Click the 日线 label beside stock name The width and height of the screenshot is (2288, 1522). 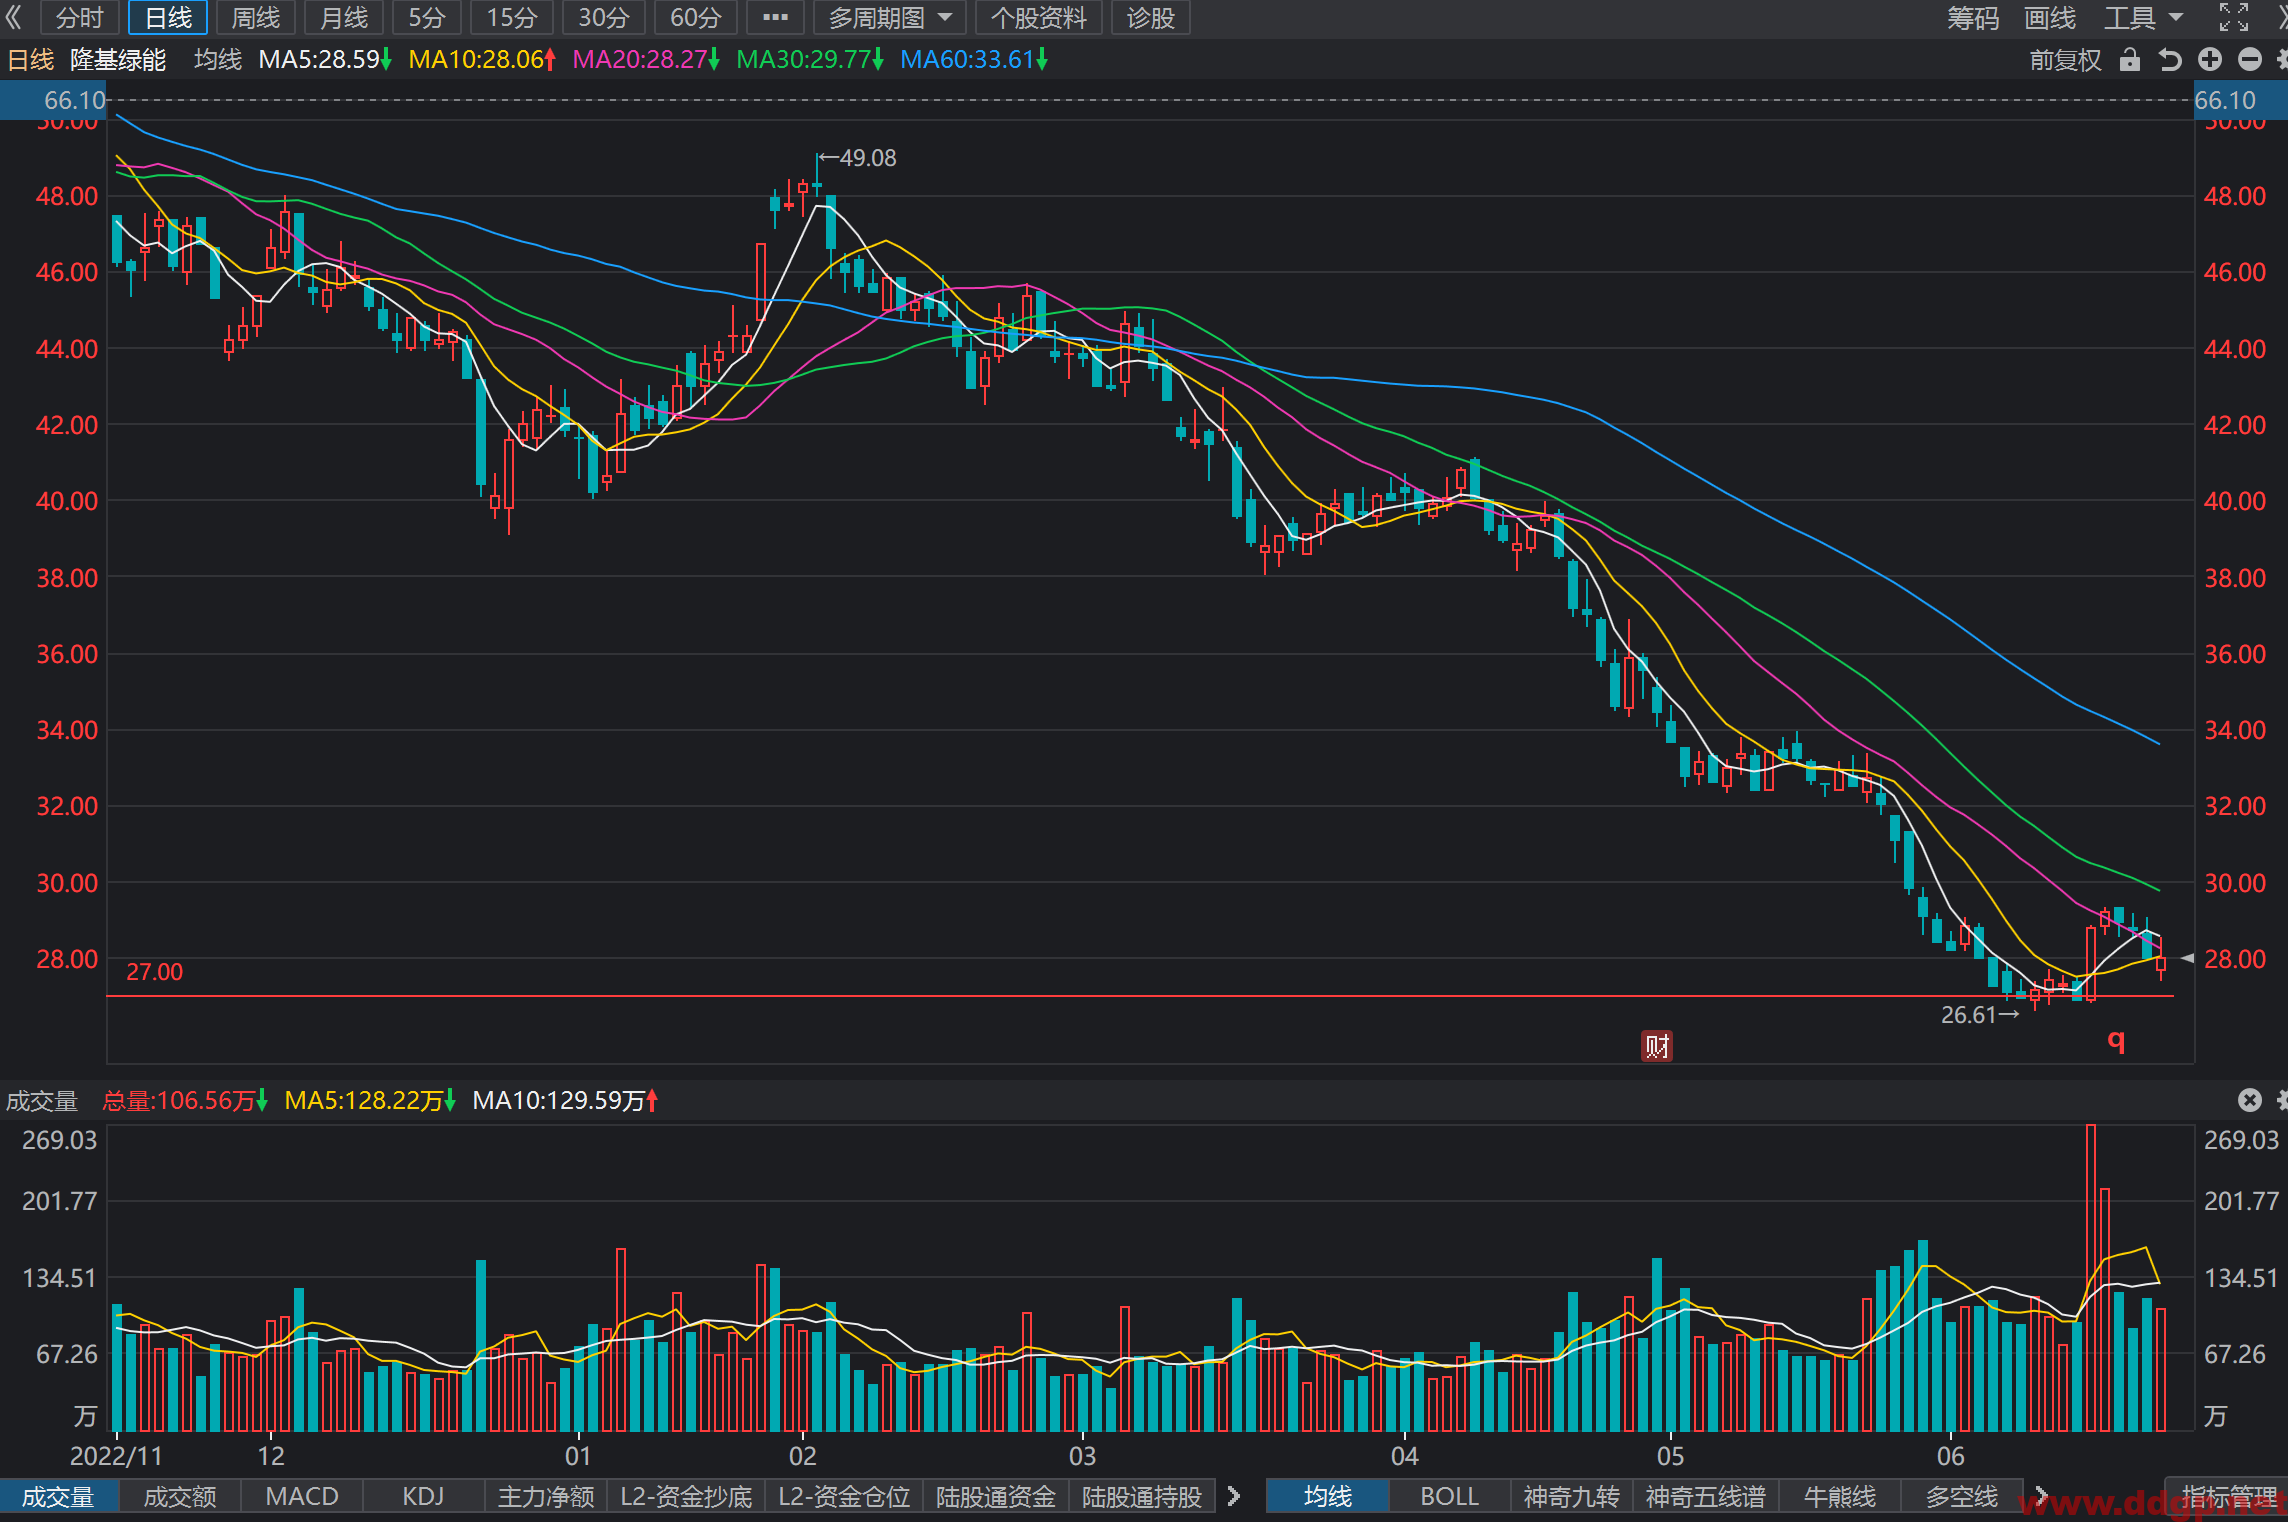(31, 60)
